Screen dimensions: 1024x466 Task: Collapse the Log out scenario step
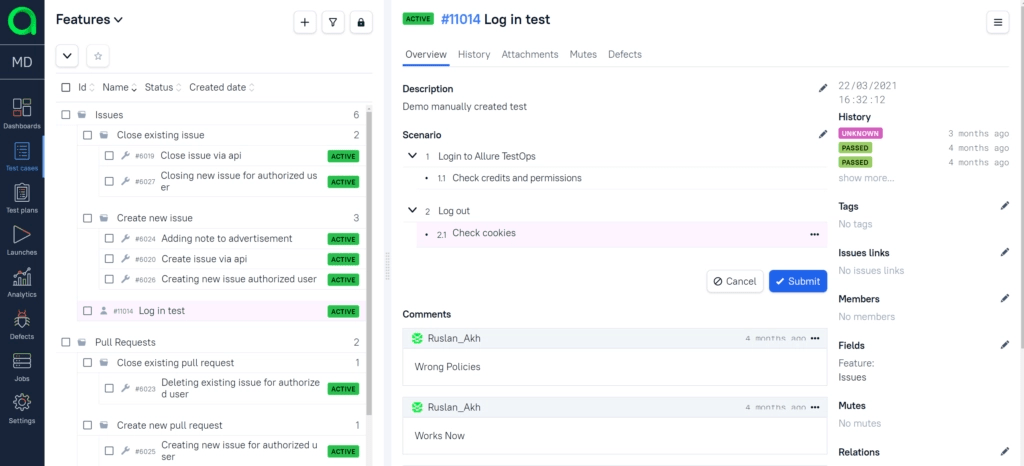coord(412,211)
